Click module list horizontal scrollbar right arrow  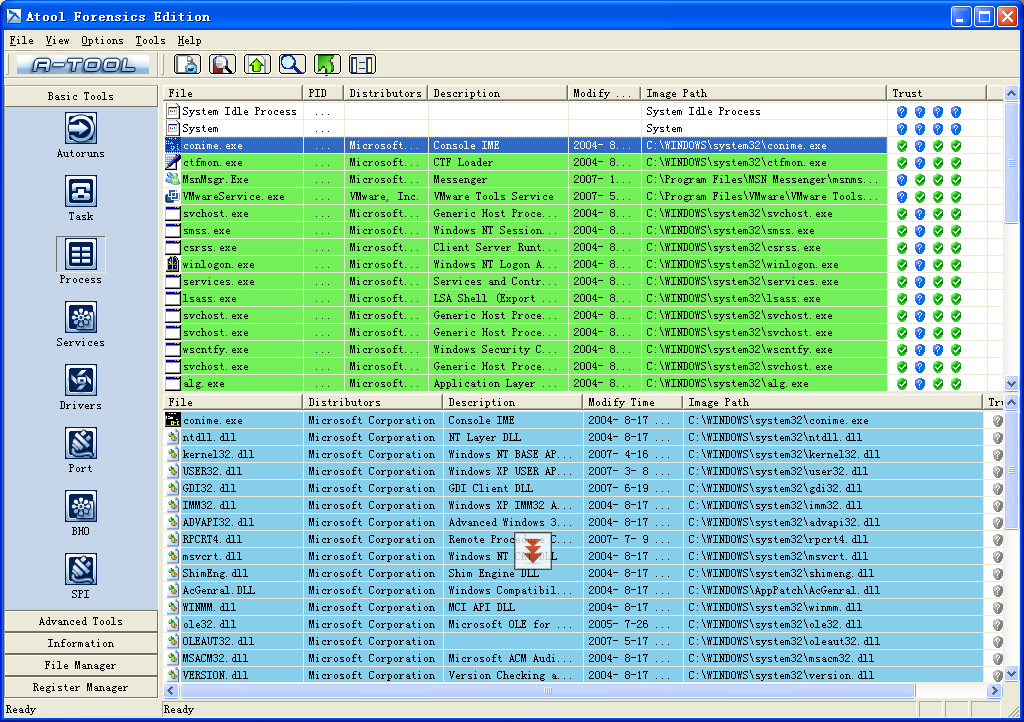pyautogui.click(x=995, y=690)
